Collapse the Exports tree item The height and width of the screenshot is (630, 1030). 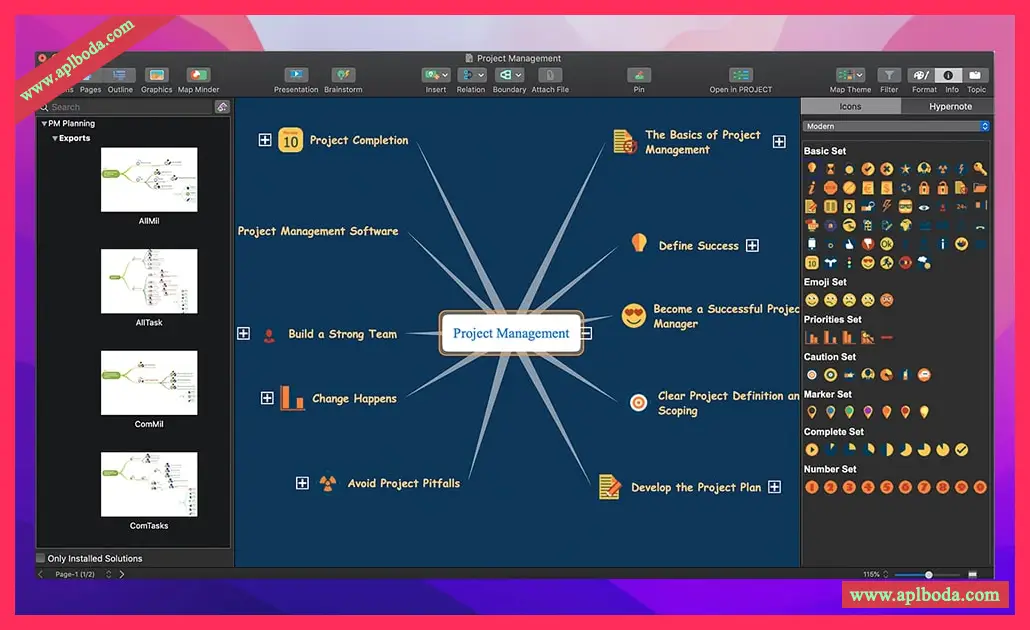(x=55, y=139)
